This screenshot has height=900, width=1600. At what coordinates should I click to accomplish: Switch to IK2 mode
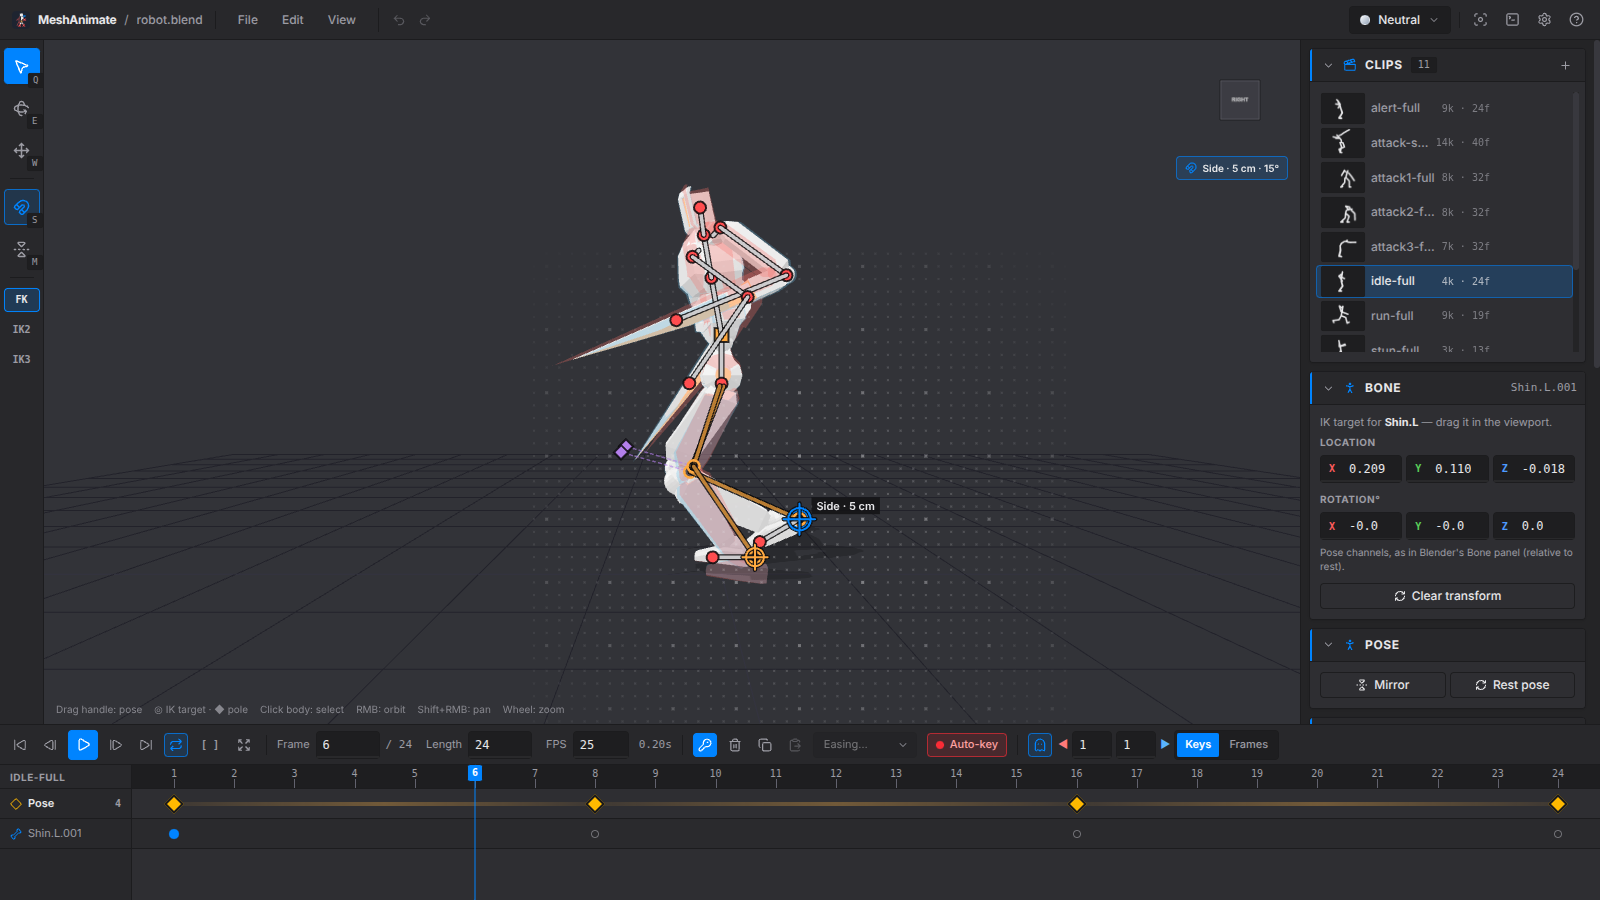[x=22, y=329]
